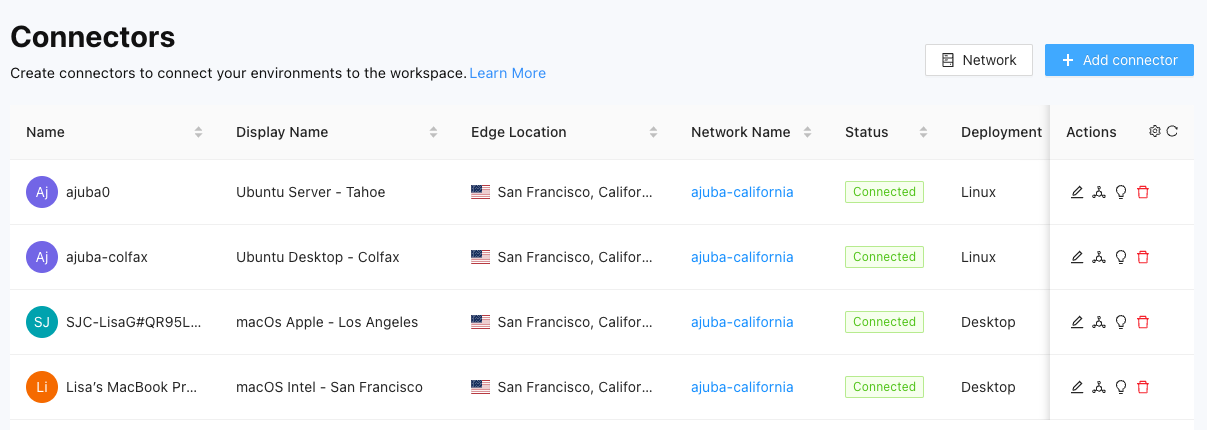
Task: Delete the ajuba-colfax connector via trash icon
Action: [x=1143, y=257]
